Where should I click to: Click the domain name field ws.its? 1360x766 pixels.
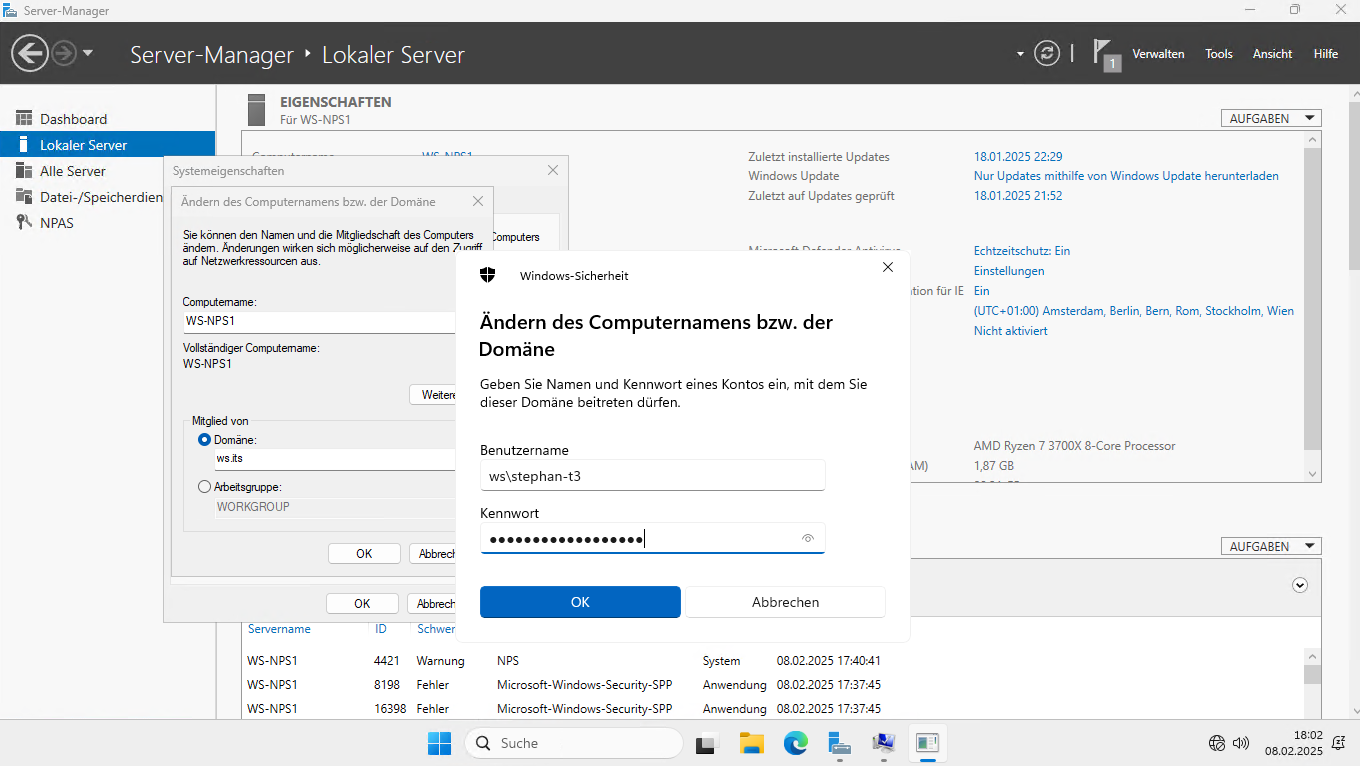(x=335, y=459)
